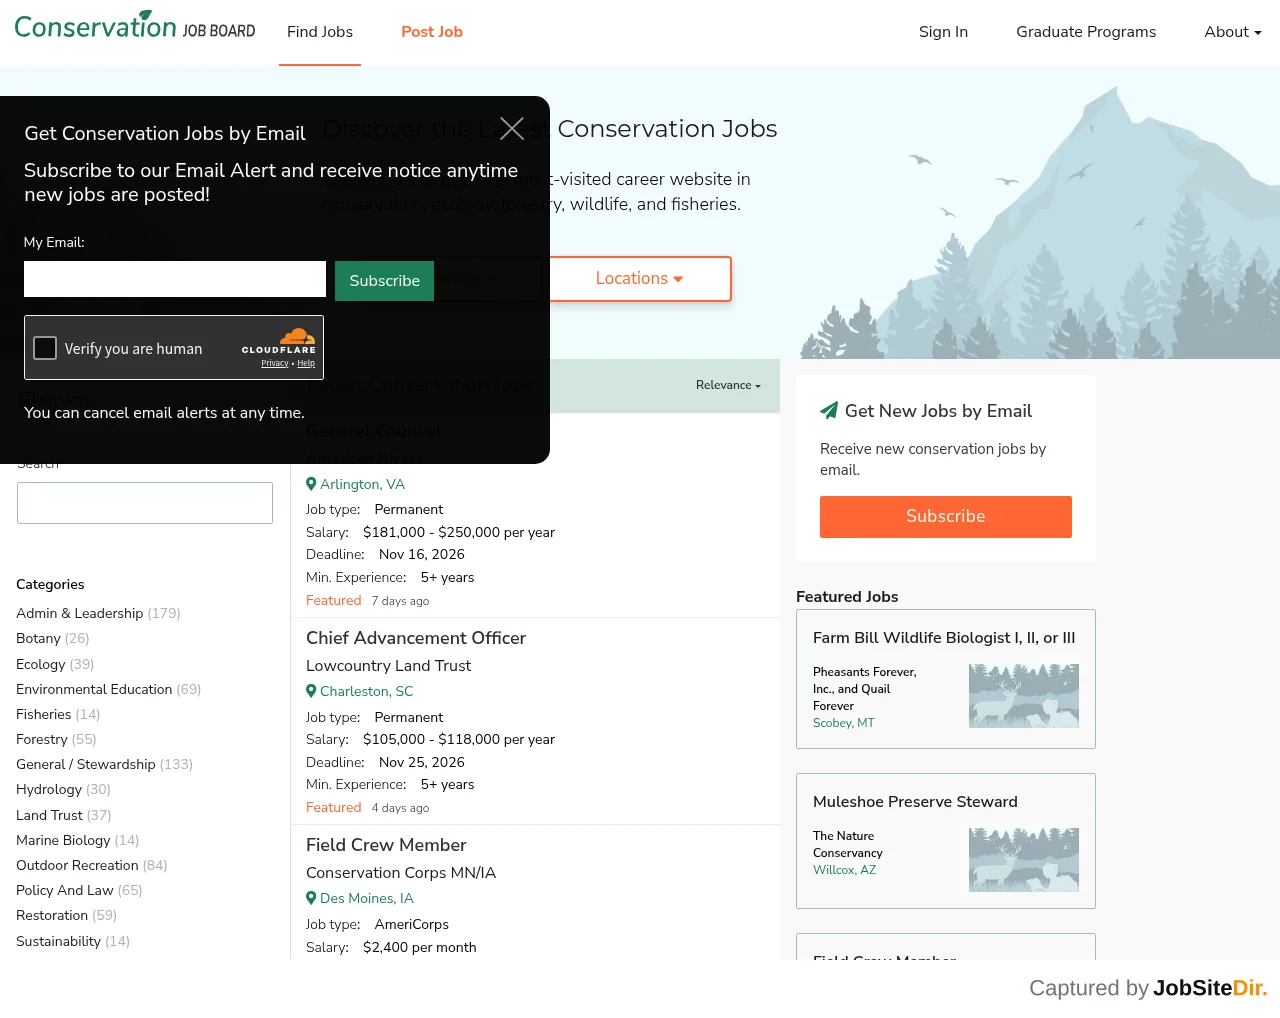Image resolution: width=1280 pixels, height=1018 pixels.
Task: Click the Farm Bill Wildlife Biologist thumbnail image
Action: coord(1024,696)
